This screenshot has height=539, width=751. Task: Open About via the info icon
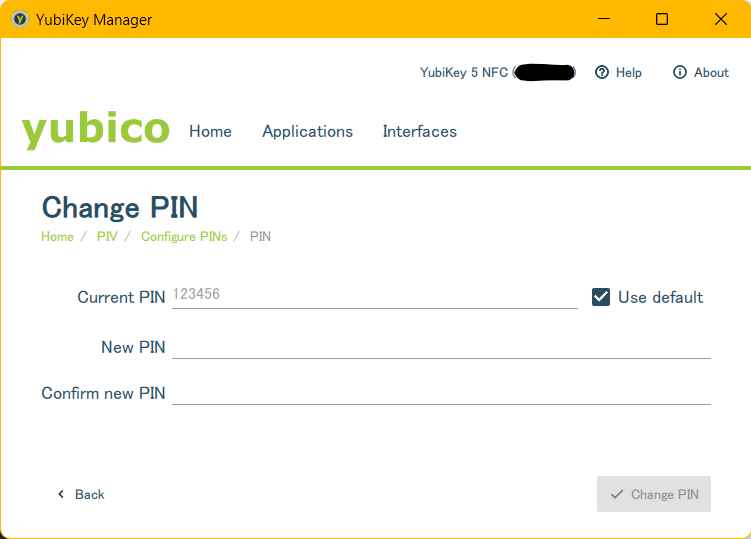pyautogui.click(x=680, y=72)
